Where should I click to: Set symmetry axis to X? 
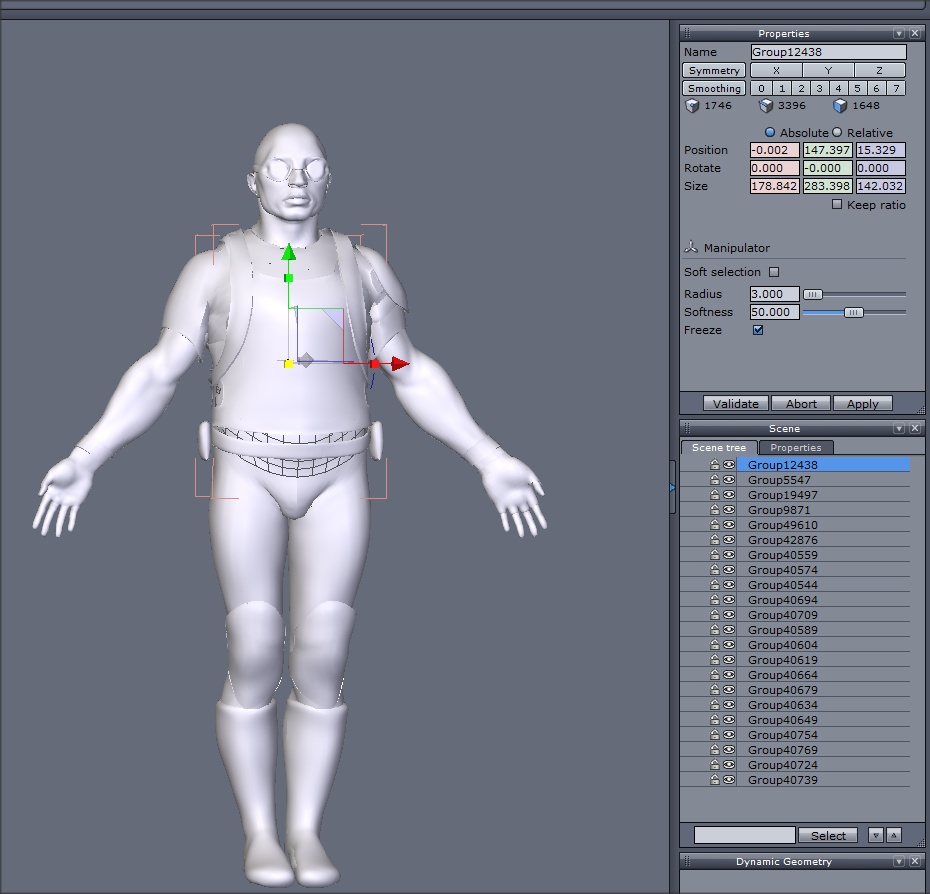click(776, 70)
